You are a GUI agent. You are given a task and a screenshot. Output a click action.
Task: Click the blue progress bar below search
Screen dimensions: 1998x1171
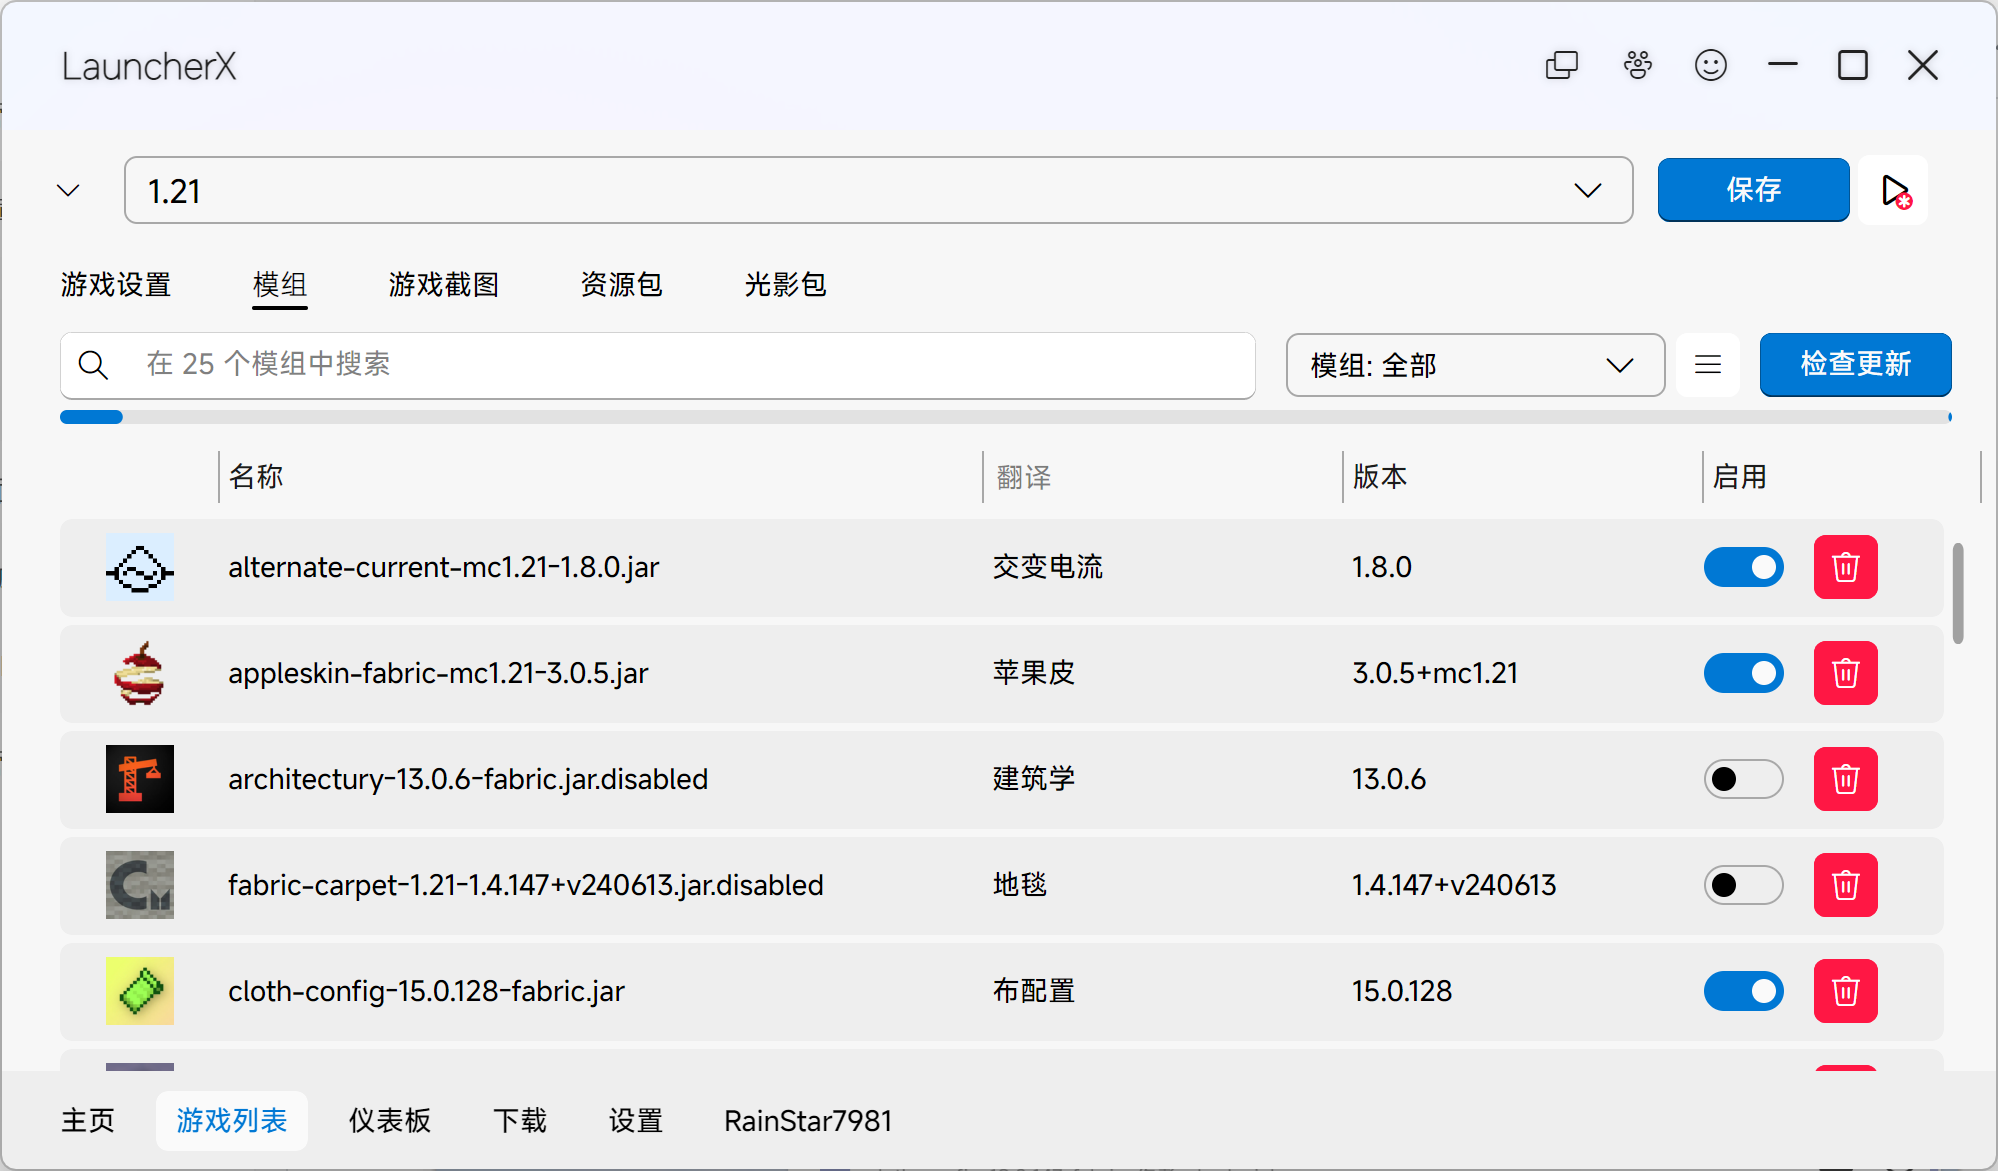pyautogui.click(x=91, y=417)
